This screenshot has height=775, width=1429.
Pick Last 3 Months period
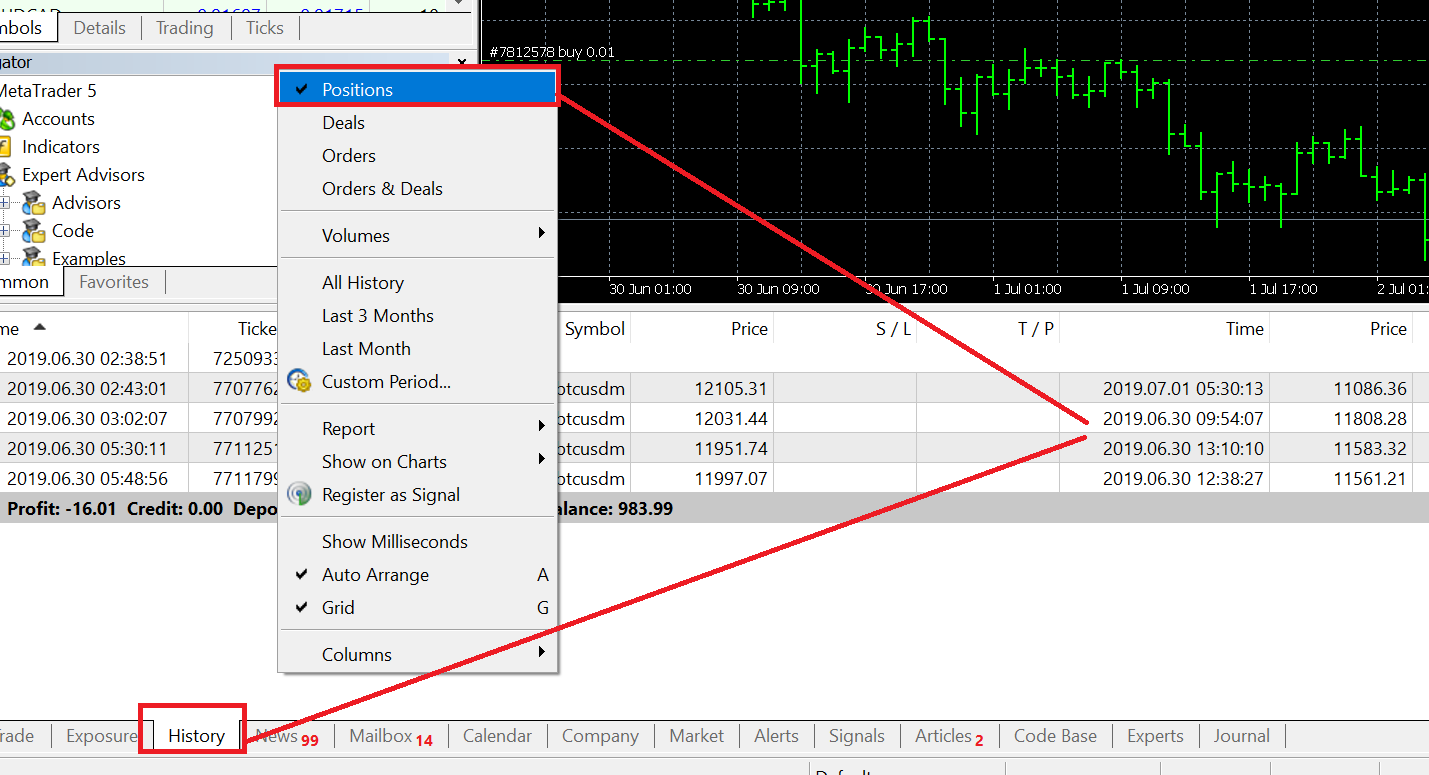tap(417, 315)
